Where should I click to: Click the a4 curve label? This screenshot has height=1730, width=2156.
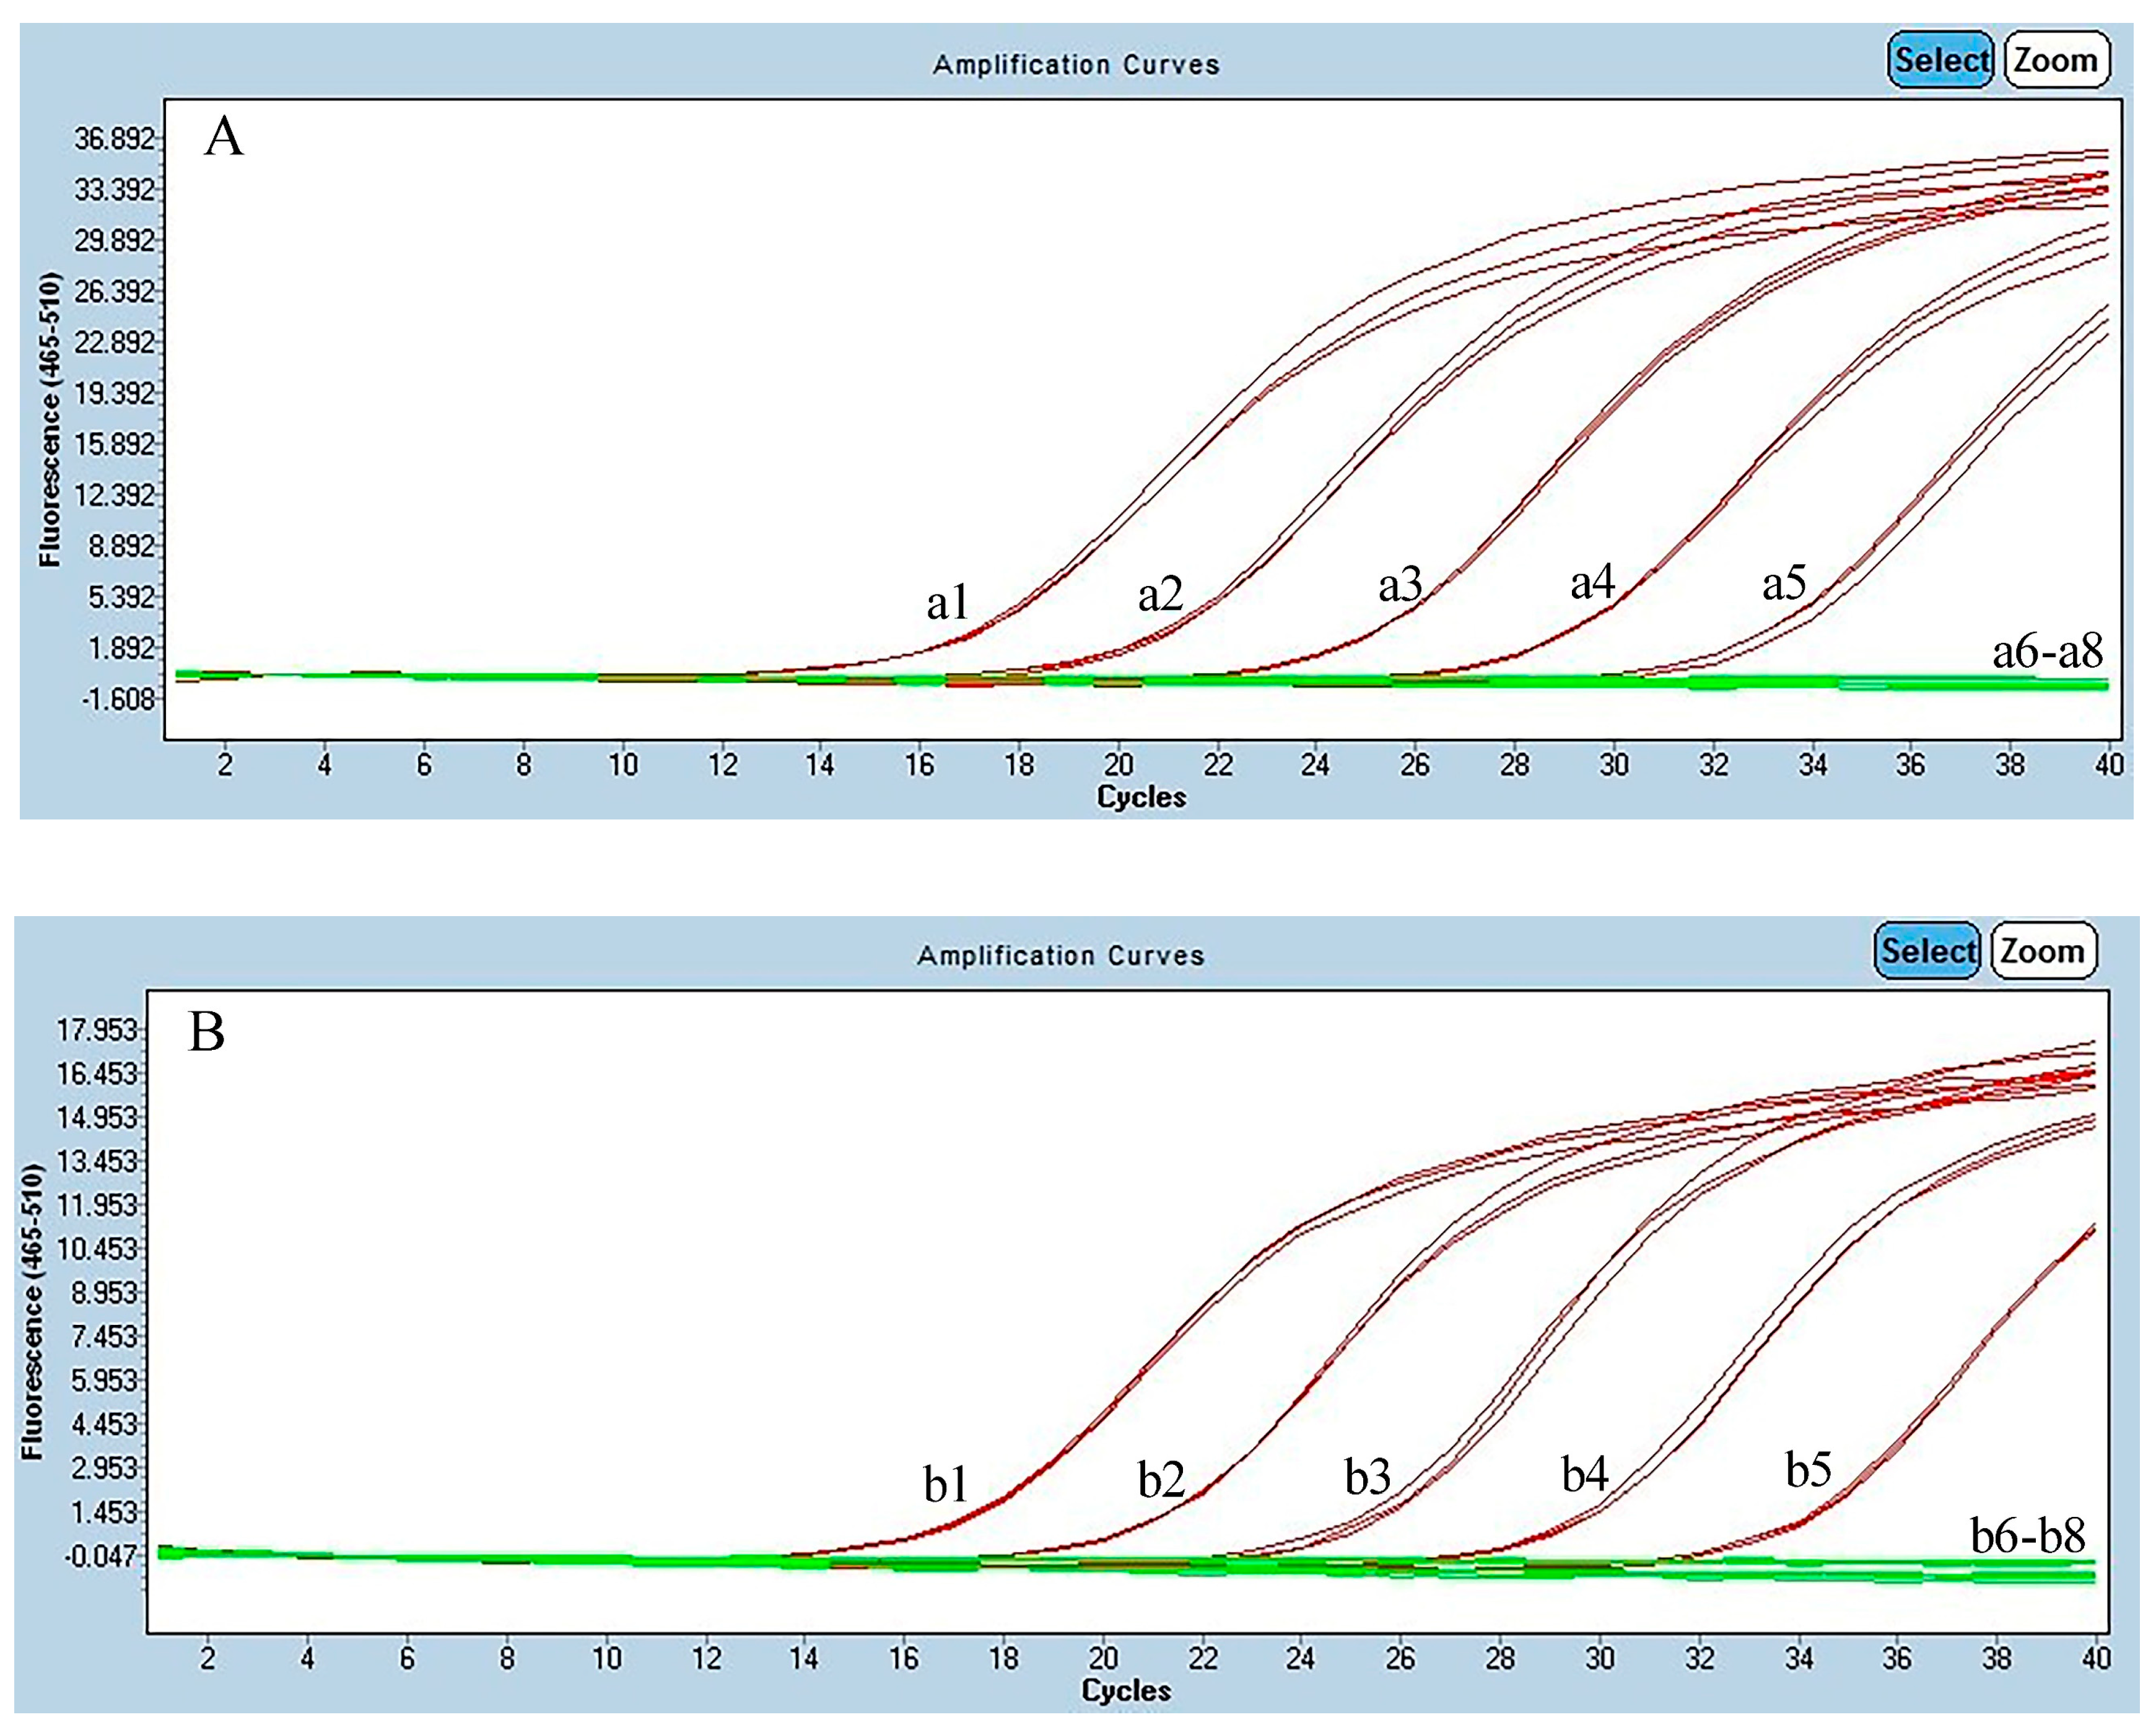(1593, 582)
